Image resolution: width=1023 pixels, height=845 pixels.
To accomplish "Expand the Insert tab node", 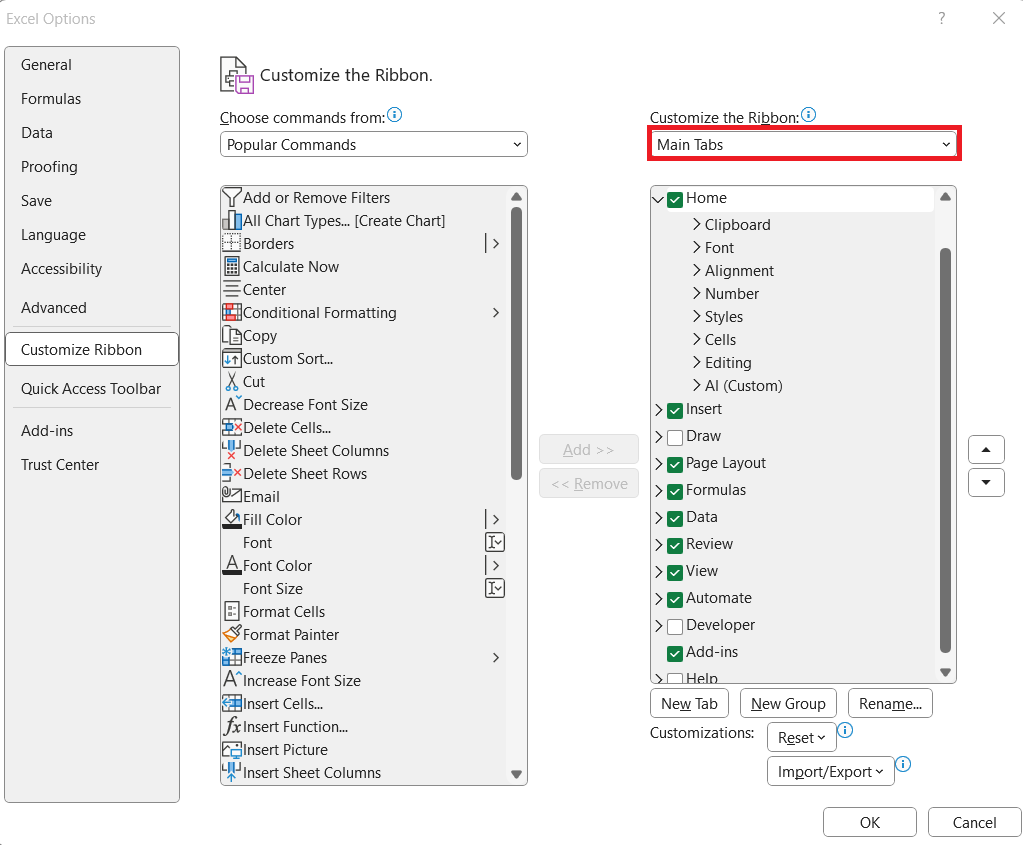I will pos(658,410).
